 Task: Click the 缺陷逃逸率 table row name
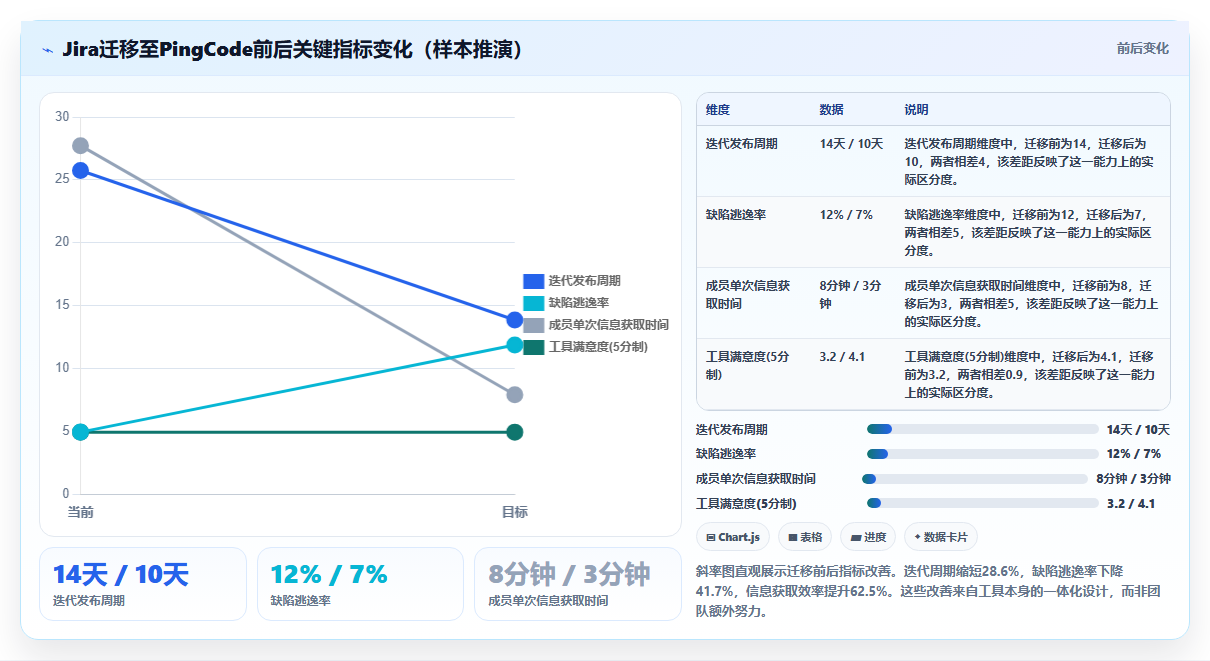736,215
